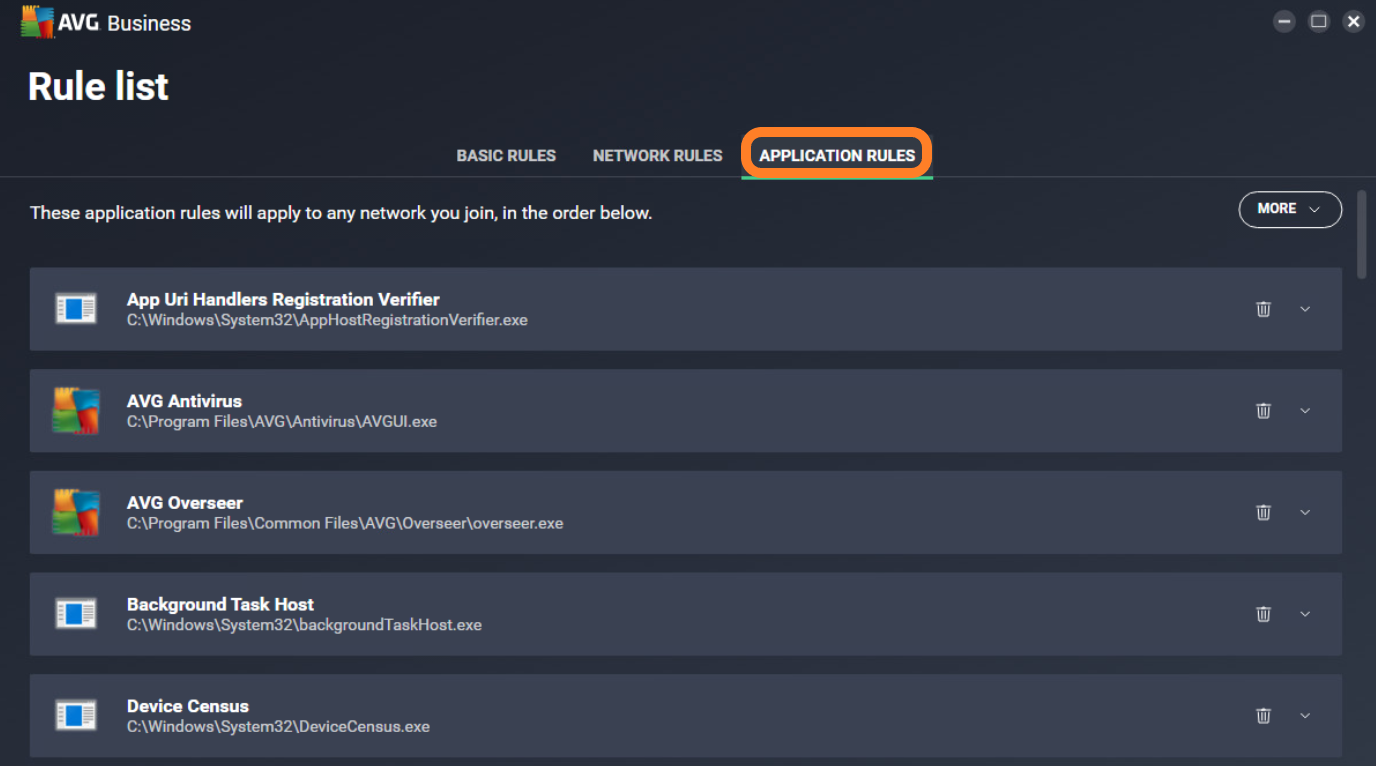Screen dimensions: 1376x766
Task: Expand the App Uri Handlers Registration Verifier rule
Action: [1305, 309]
